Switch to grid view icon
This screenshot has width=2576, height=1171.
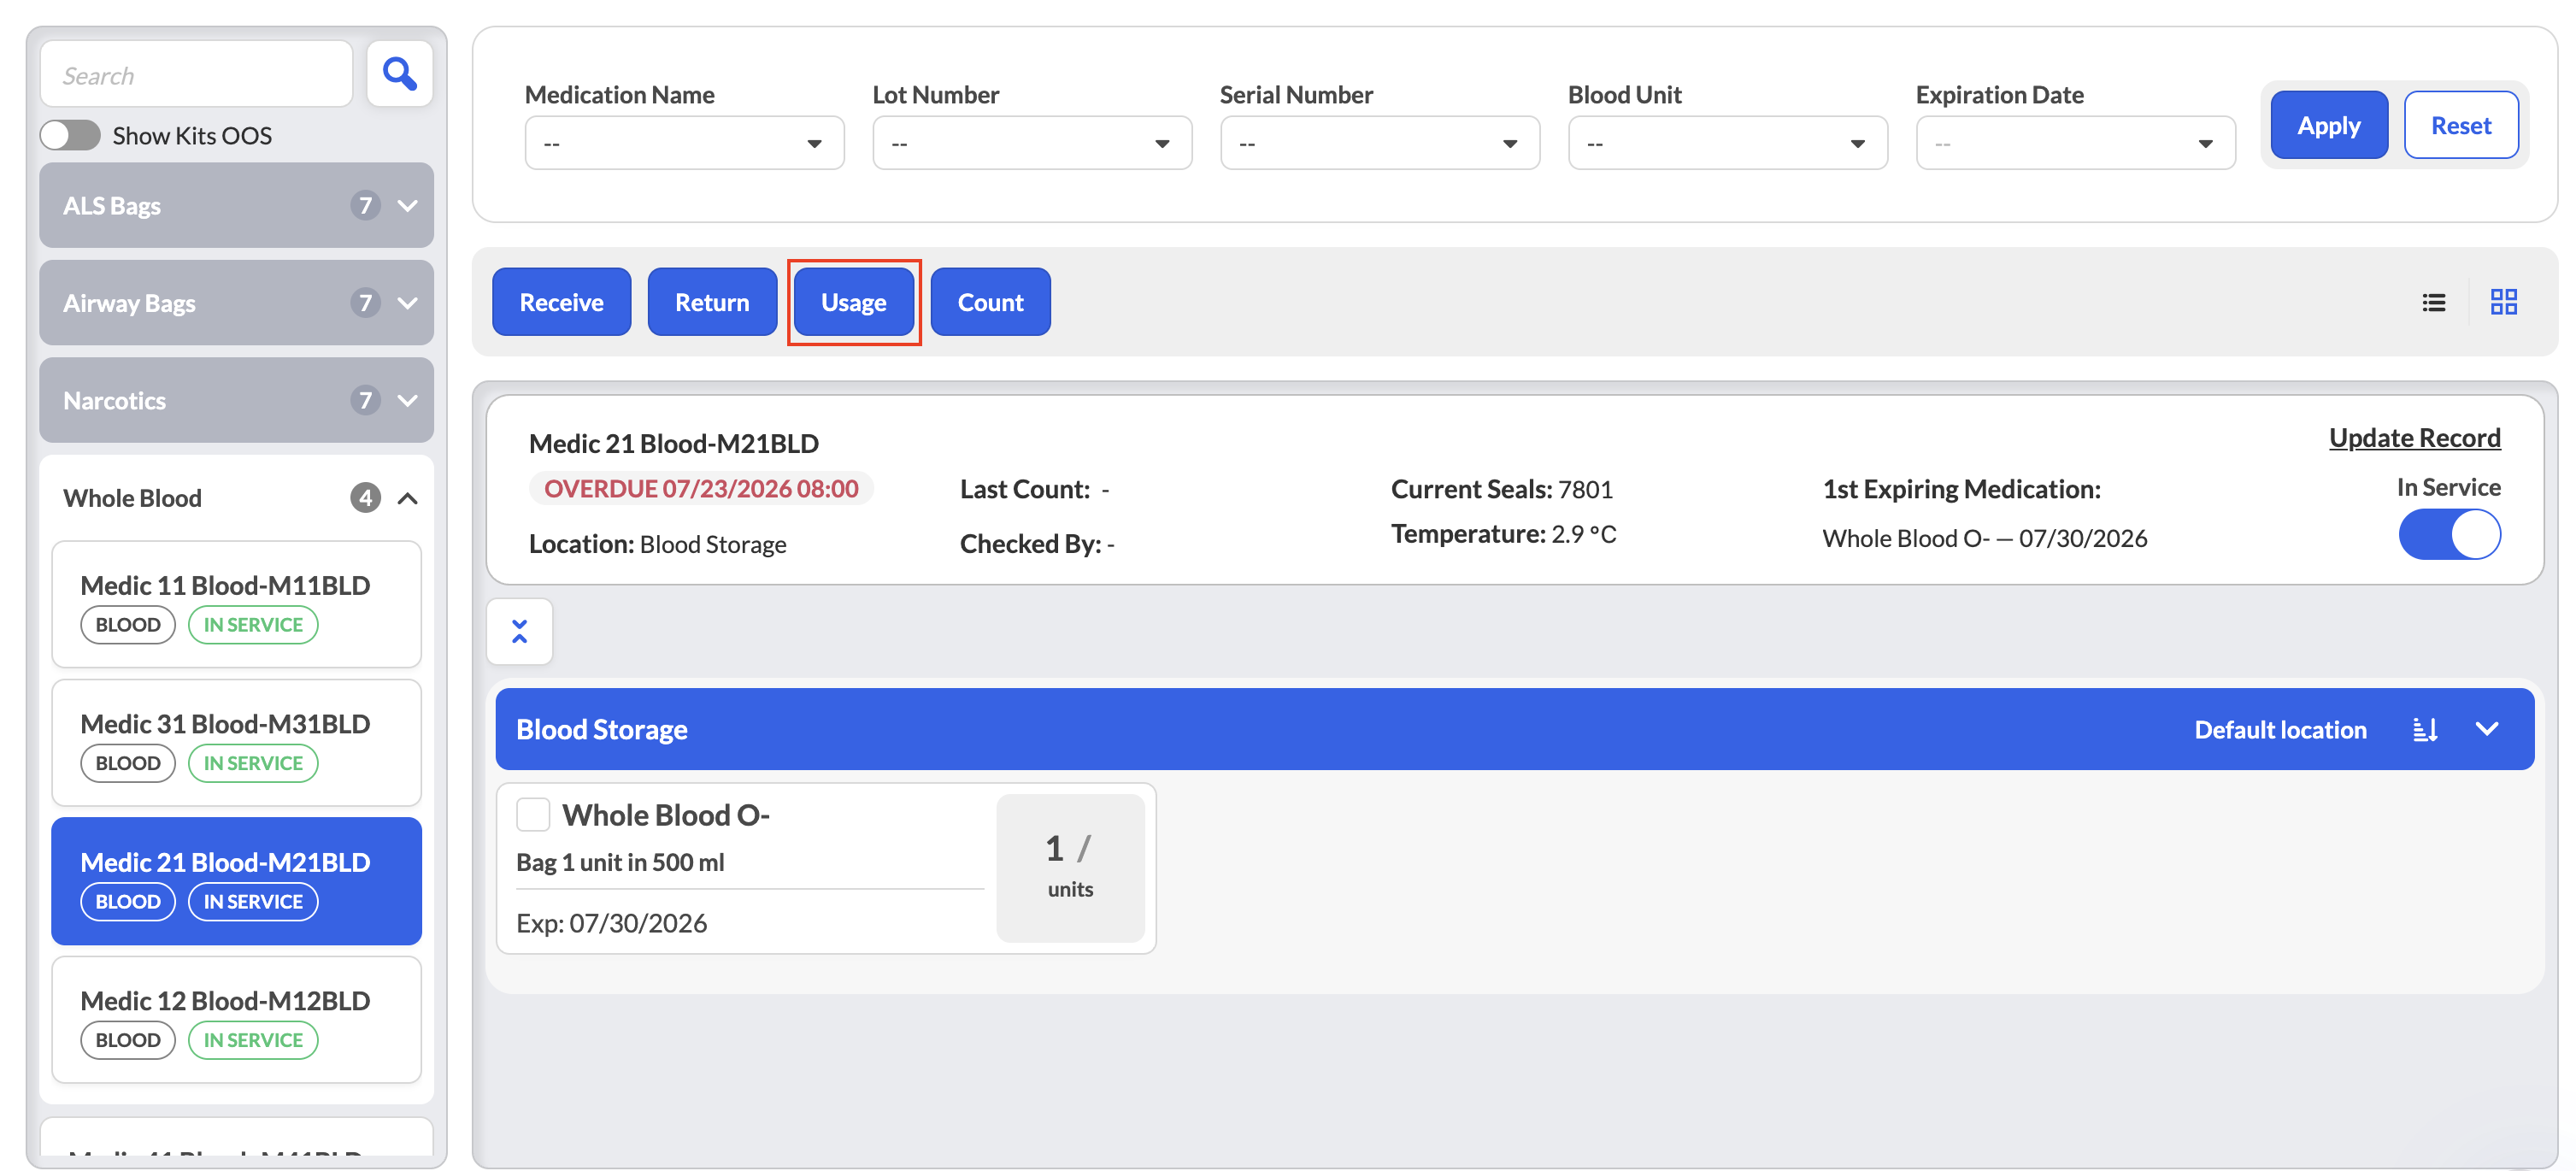2503,302
